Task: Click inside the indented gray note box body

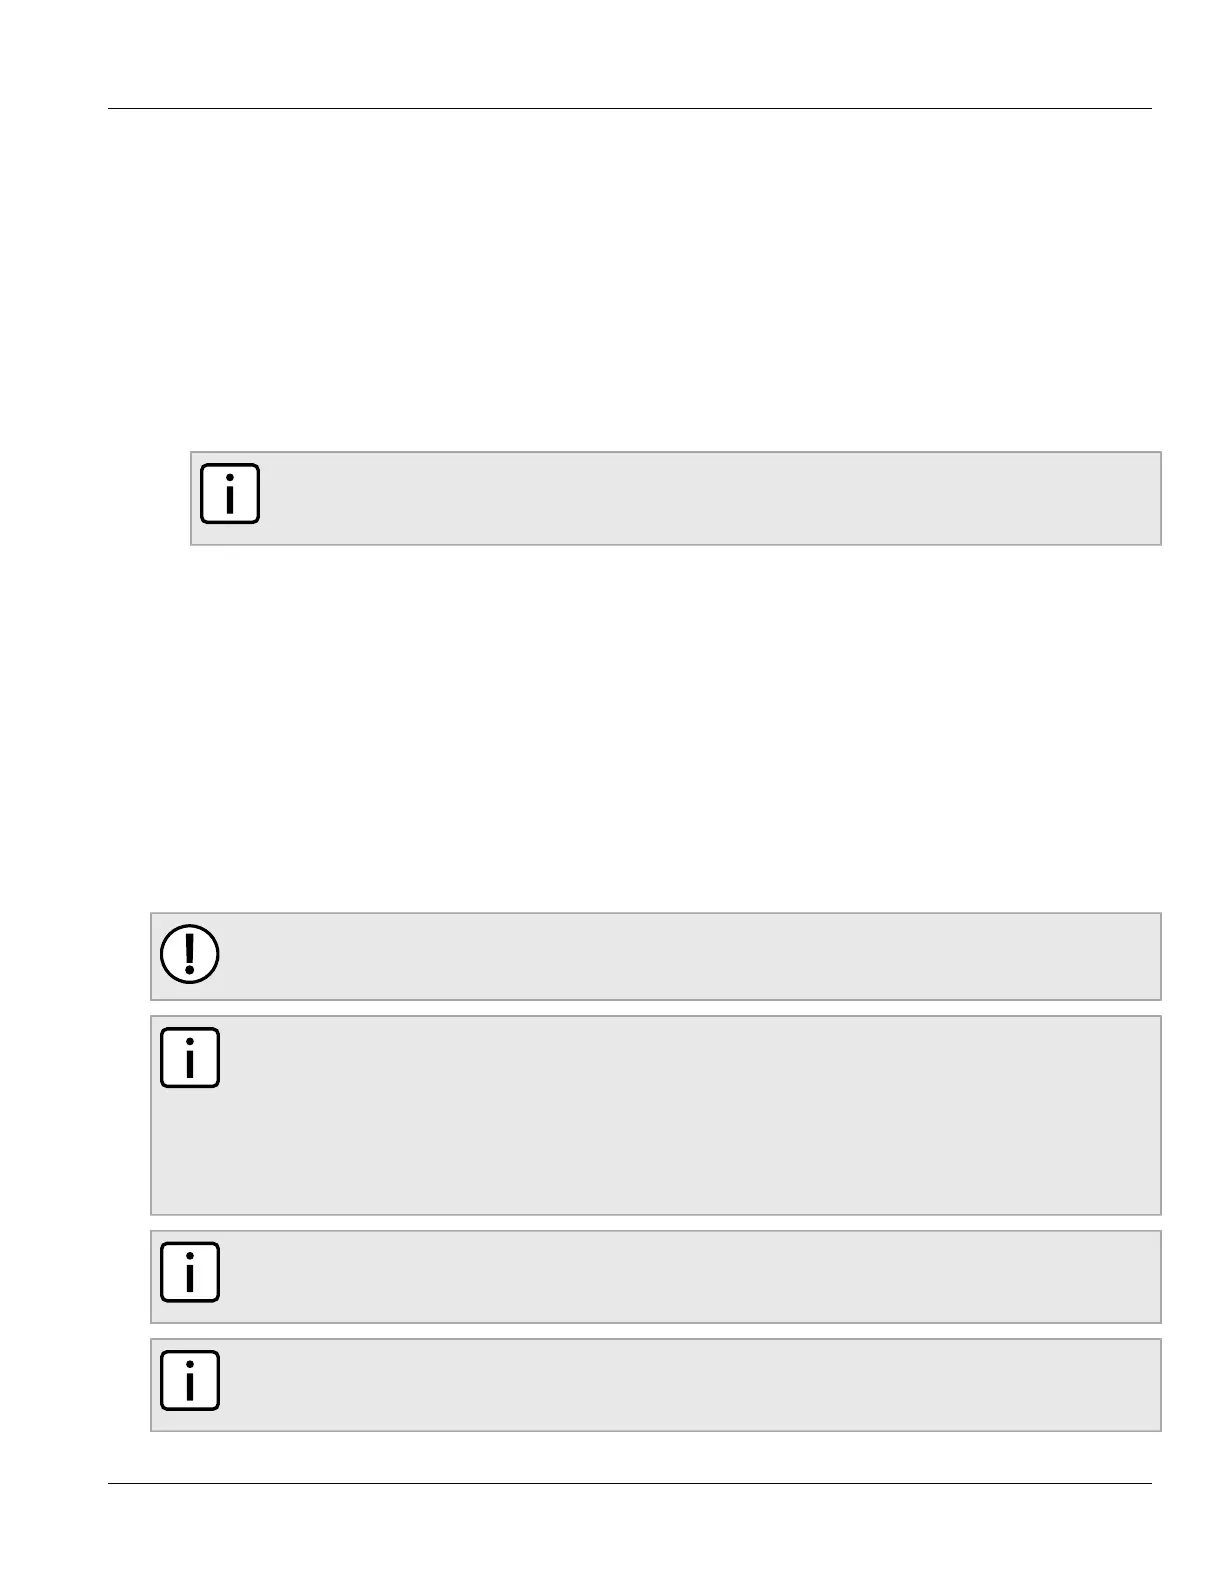Action: 710,498
